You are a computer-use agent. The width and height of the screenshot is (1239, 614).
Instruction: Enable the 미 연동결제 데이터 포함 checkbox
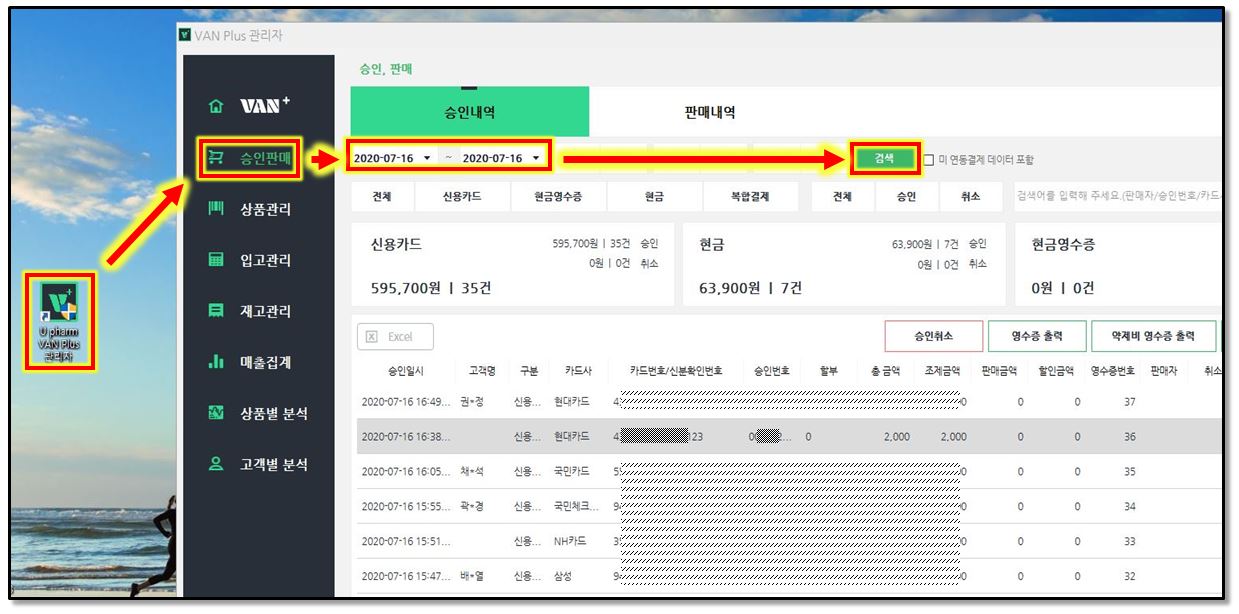point(929,160)
